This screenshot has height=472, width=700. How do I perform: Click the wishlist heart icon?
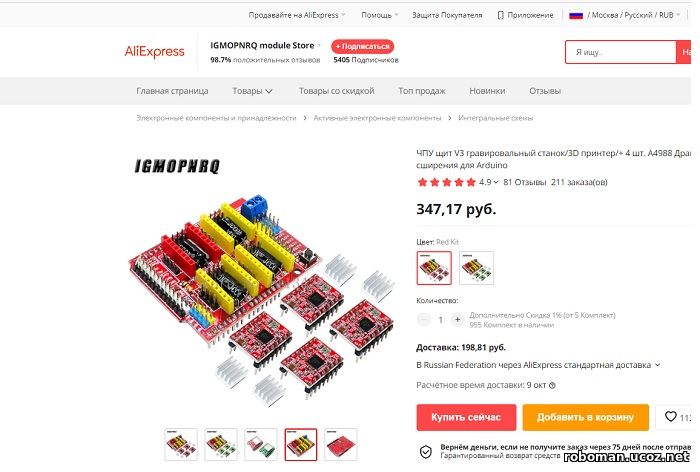pyautogui.click(x=671, y=417)
